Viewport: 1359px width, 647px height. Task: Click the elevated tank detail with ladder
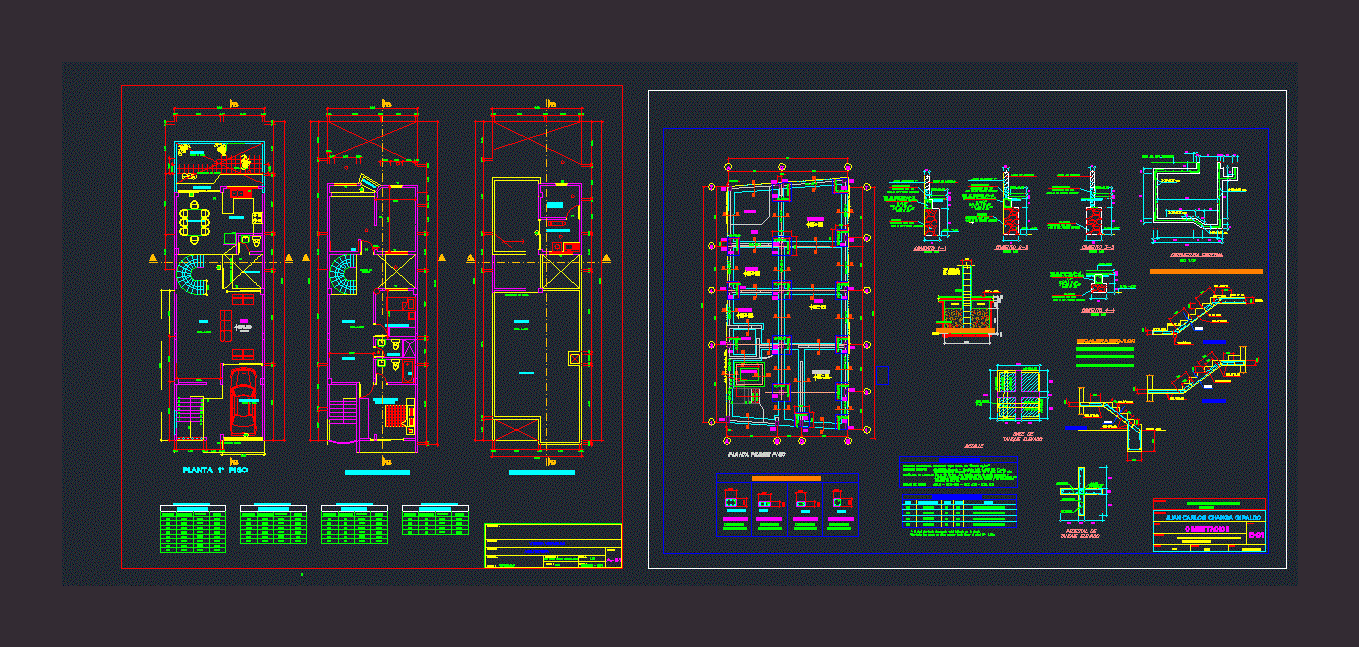point(967,301)
